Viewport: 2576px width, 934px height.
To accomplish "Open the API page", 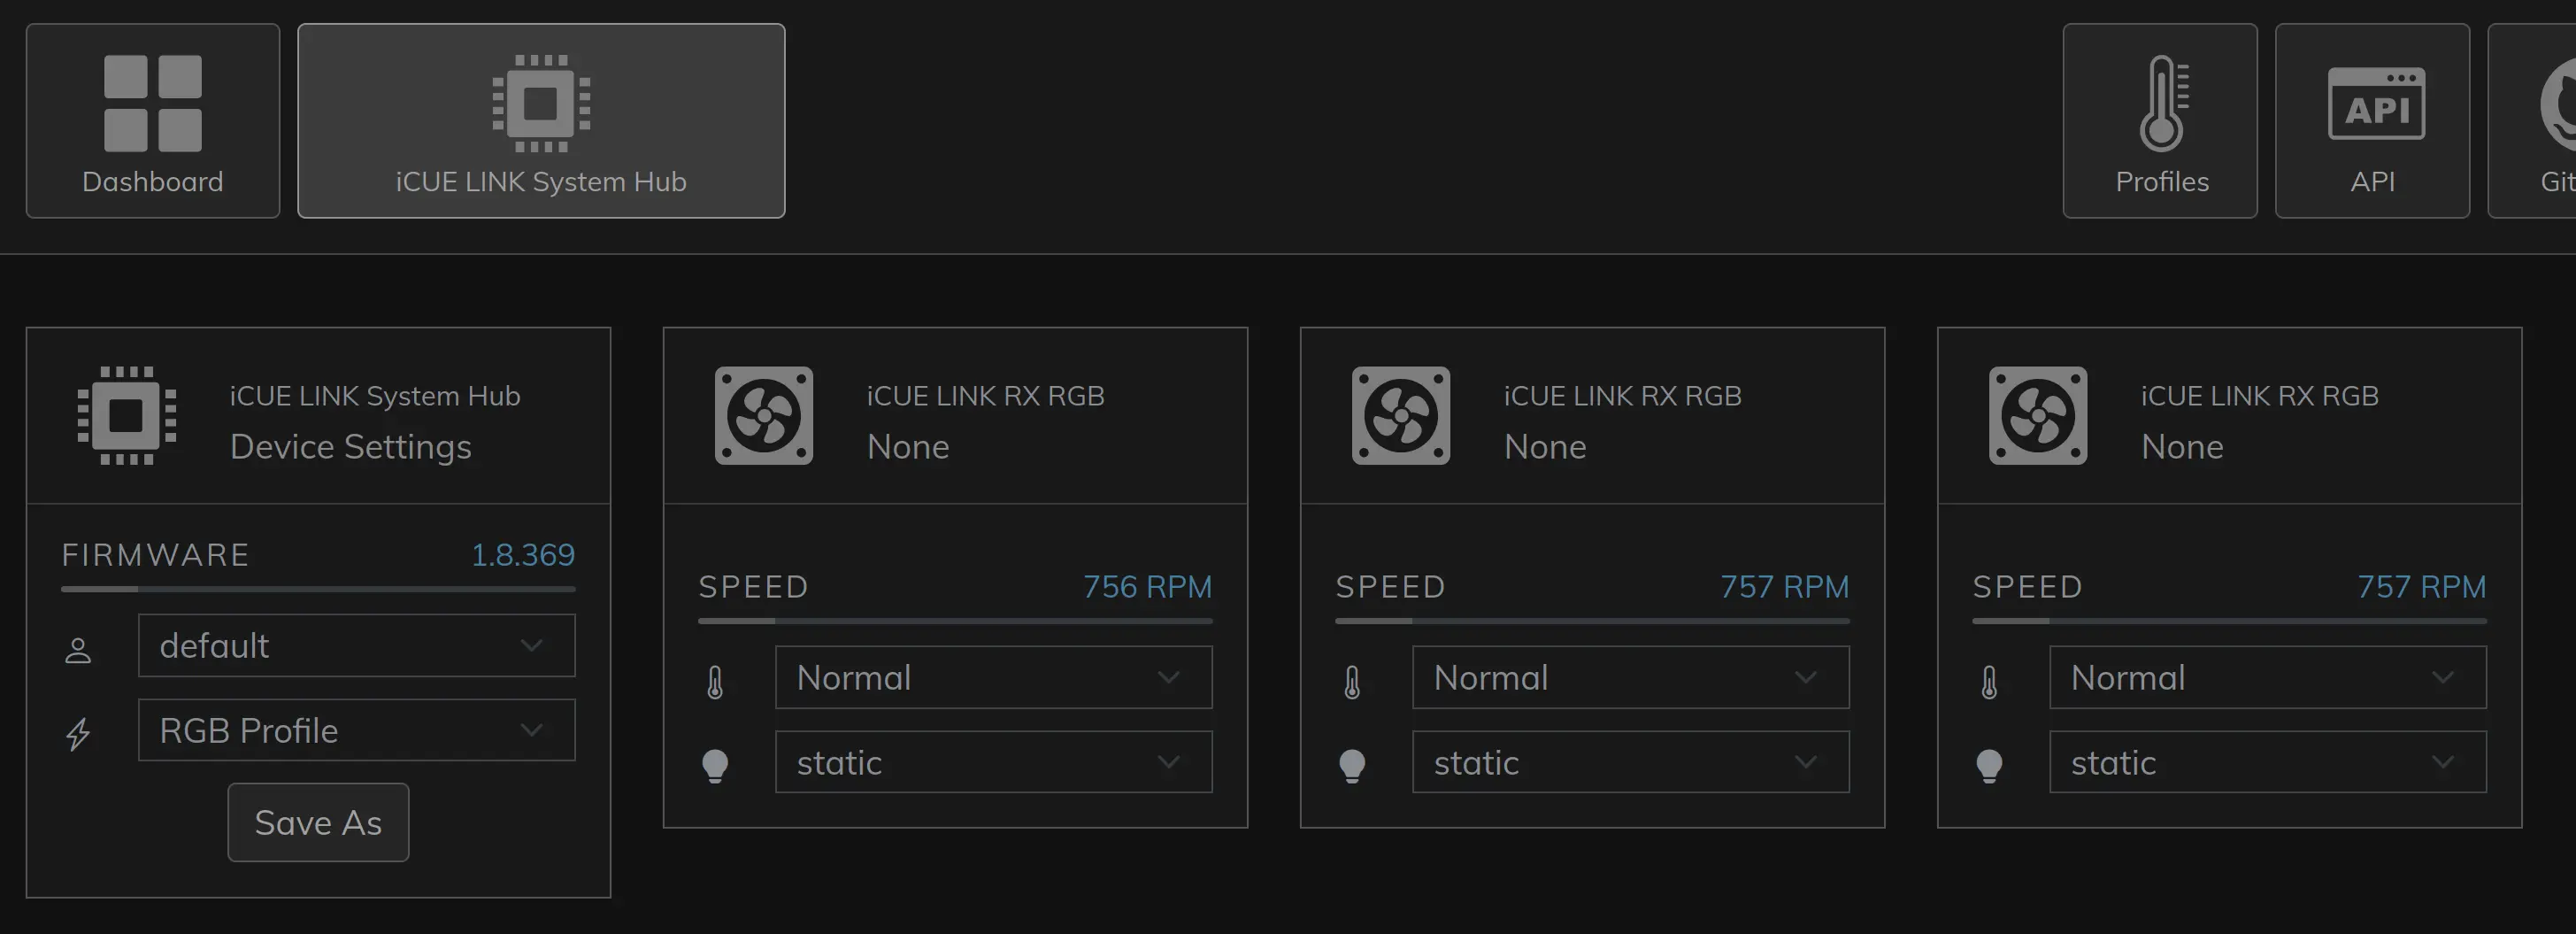I will pos(2372,121).
